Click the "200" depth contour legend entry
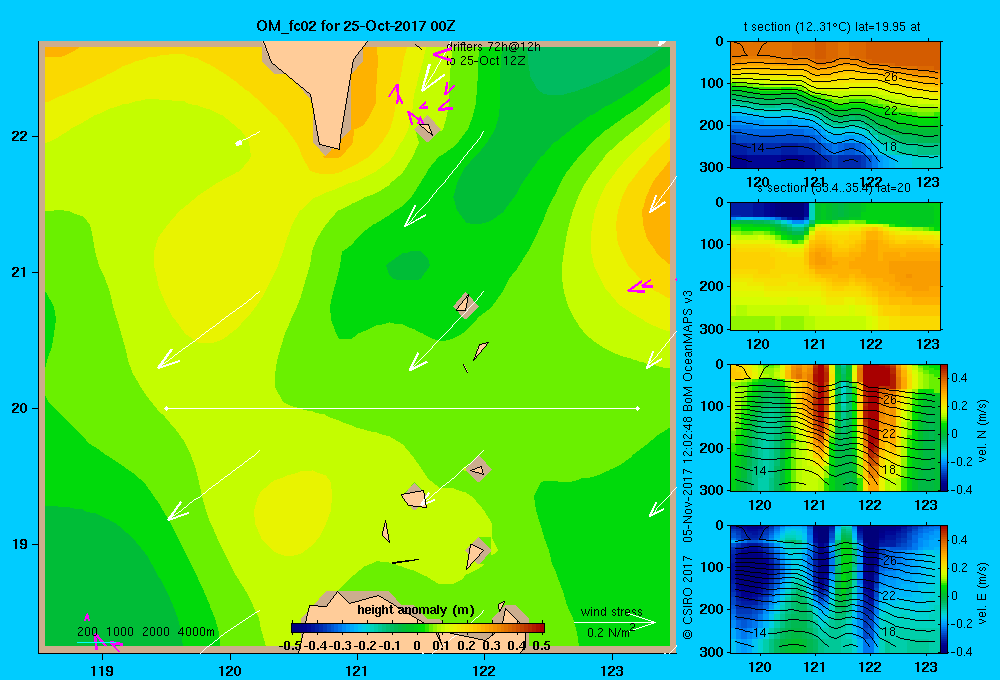The image size is (1000, 680). [87, 632]
